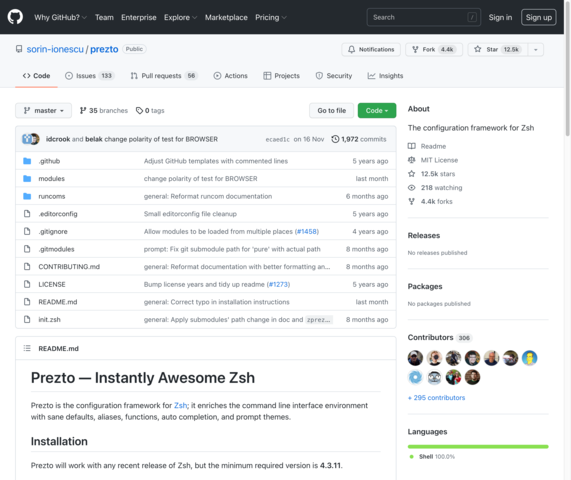Open the Insights tab
Viewport: 571px width, 480px height.
385,76
